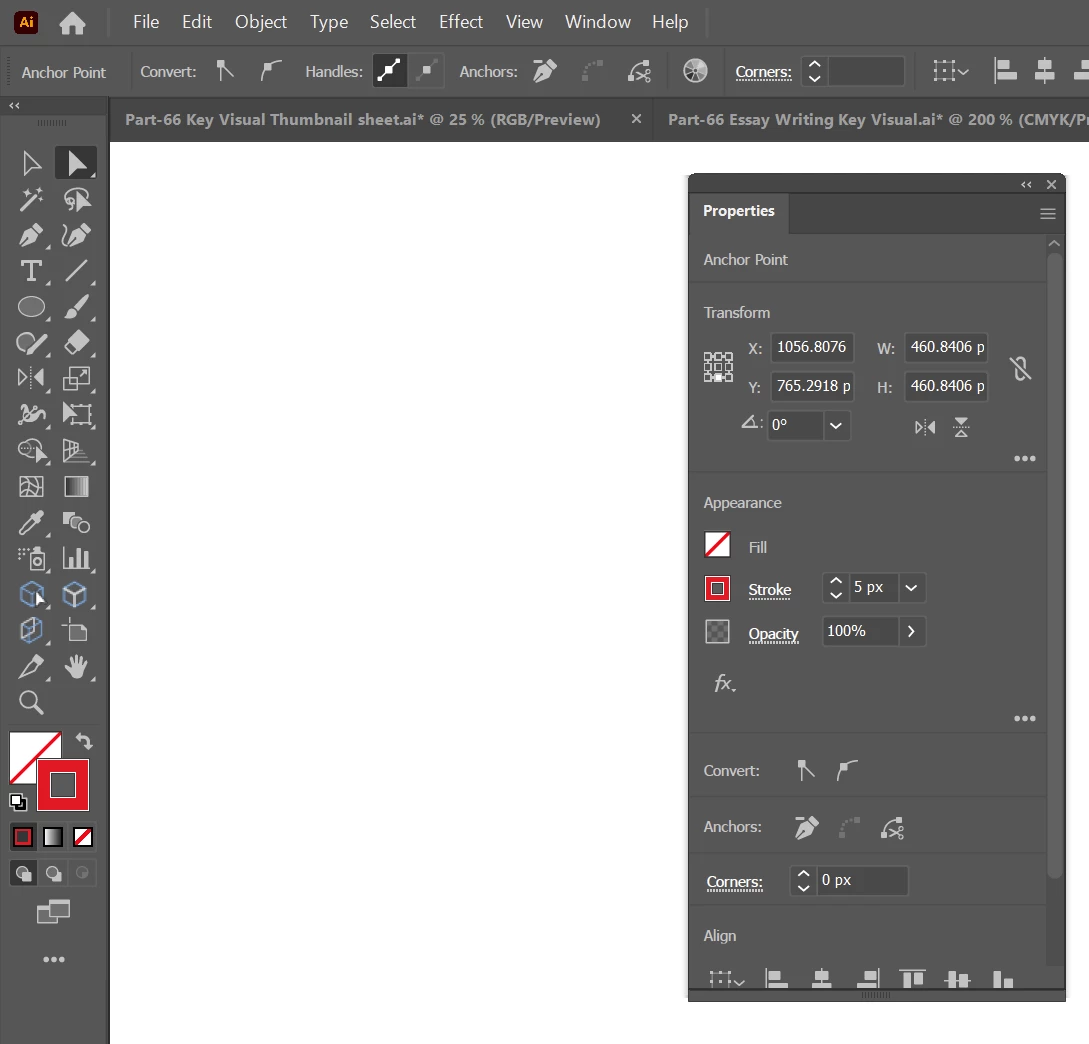The height and width of the screenshot is (1044, 1089).
Task: Open the Object menu
Action: (260, 22)
